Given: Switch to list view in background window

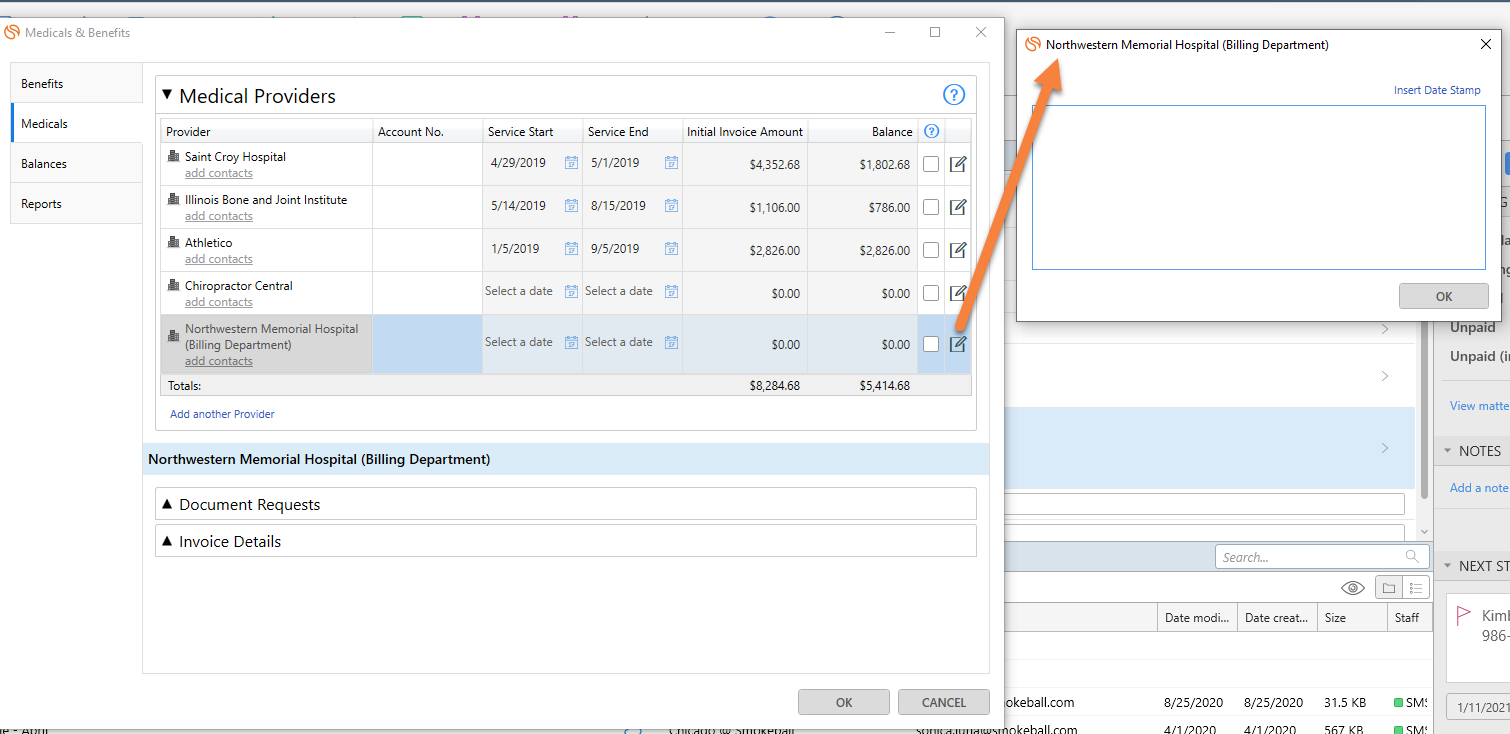Looking at the screenshot, I should coord(1416,588).
